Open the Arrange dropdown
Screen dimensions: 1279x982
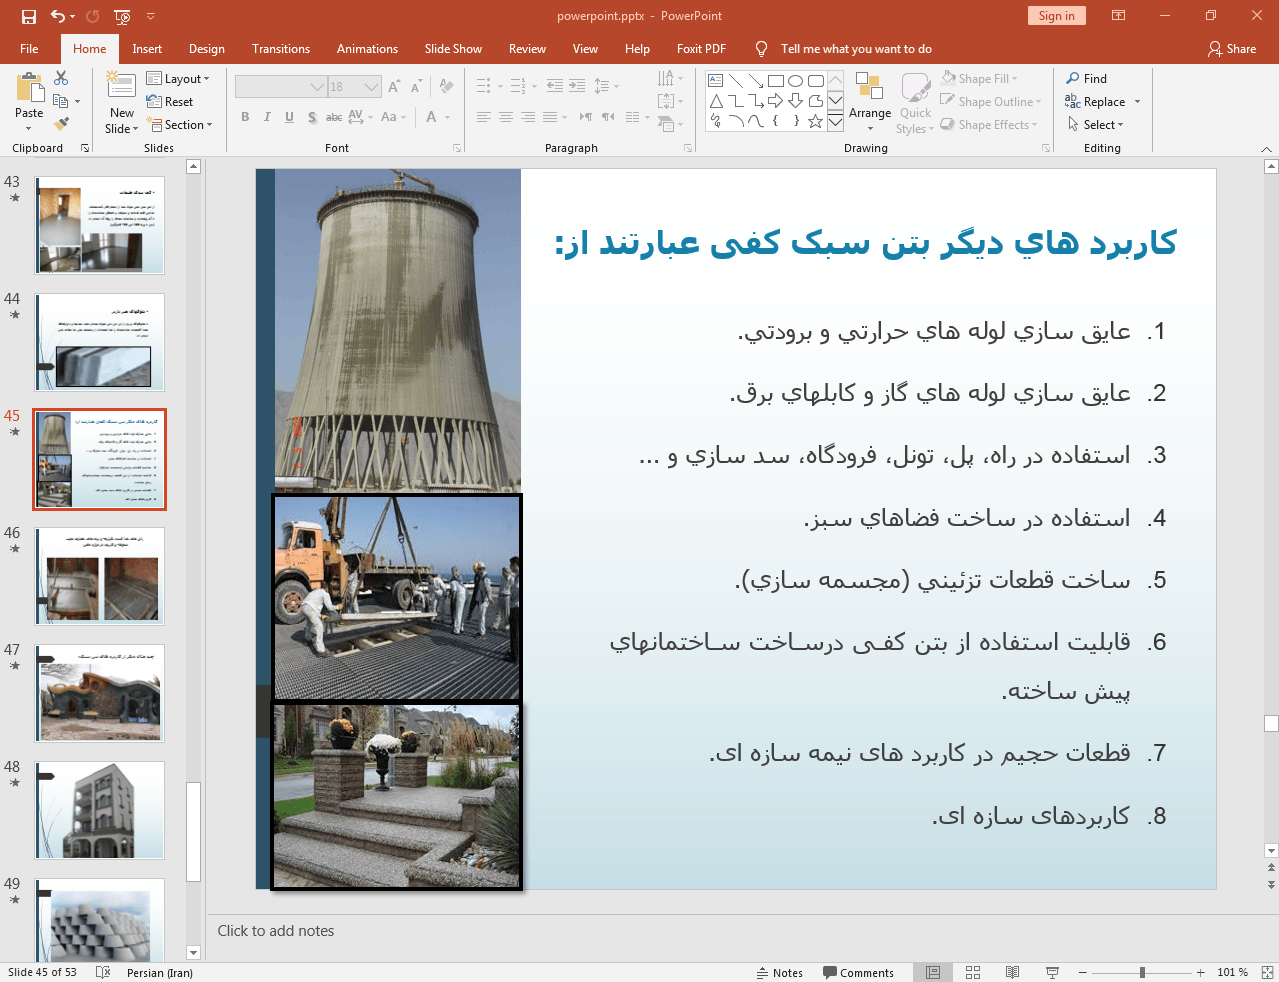click(x=869, y=103)
